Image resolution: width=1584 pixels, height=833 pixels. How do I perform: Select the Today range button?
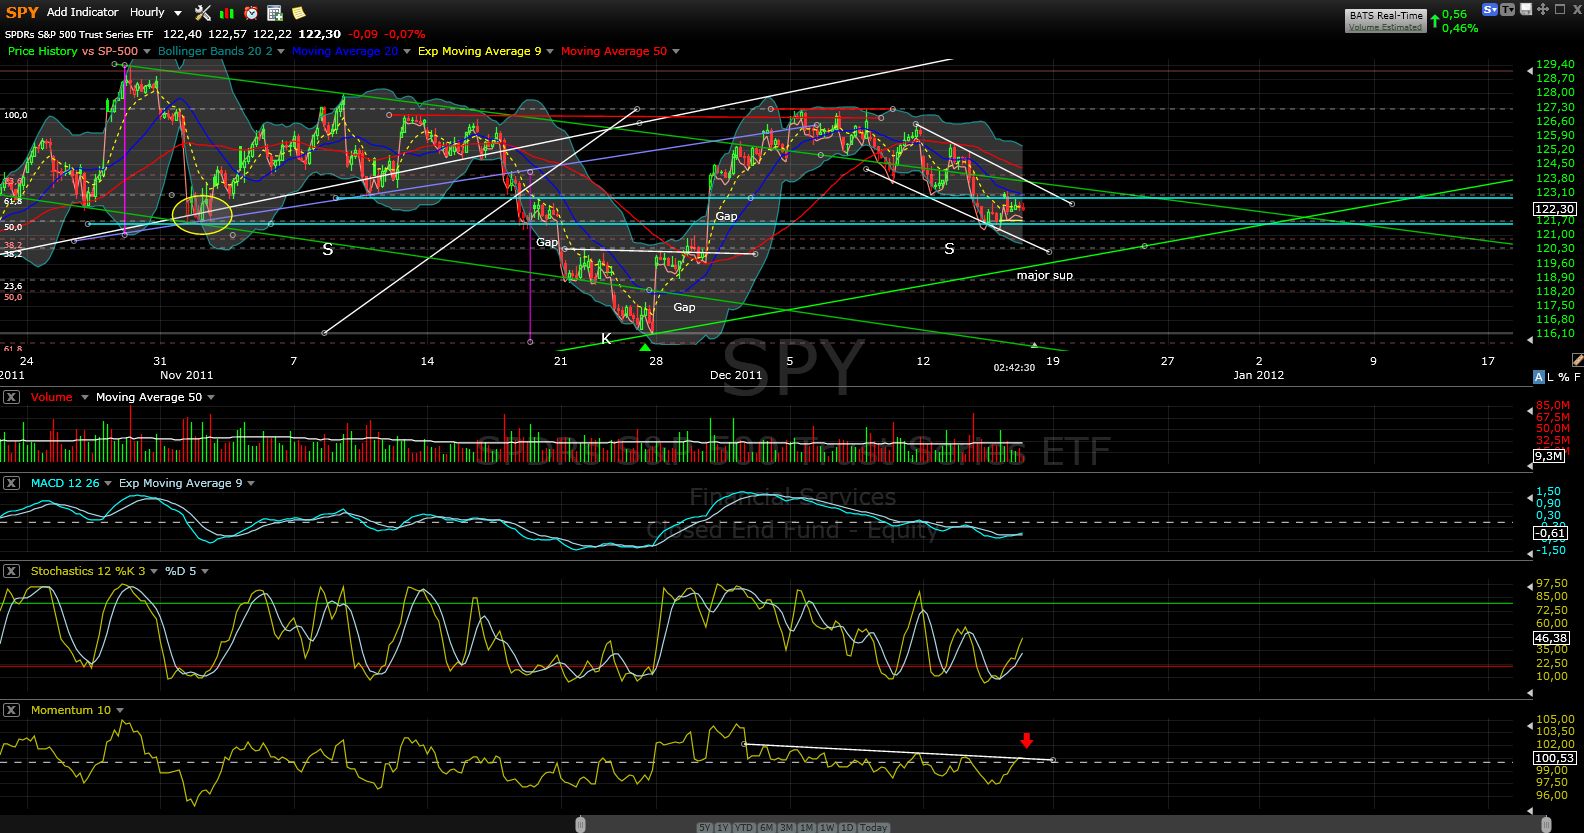[873, 827]
